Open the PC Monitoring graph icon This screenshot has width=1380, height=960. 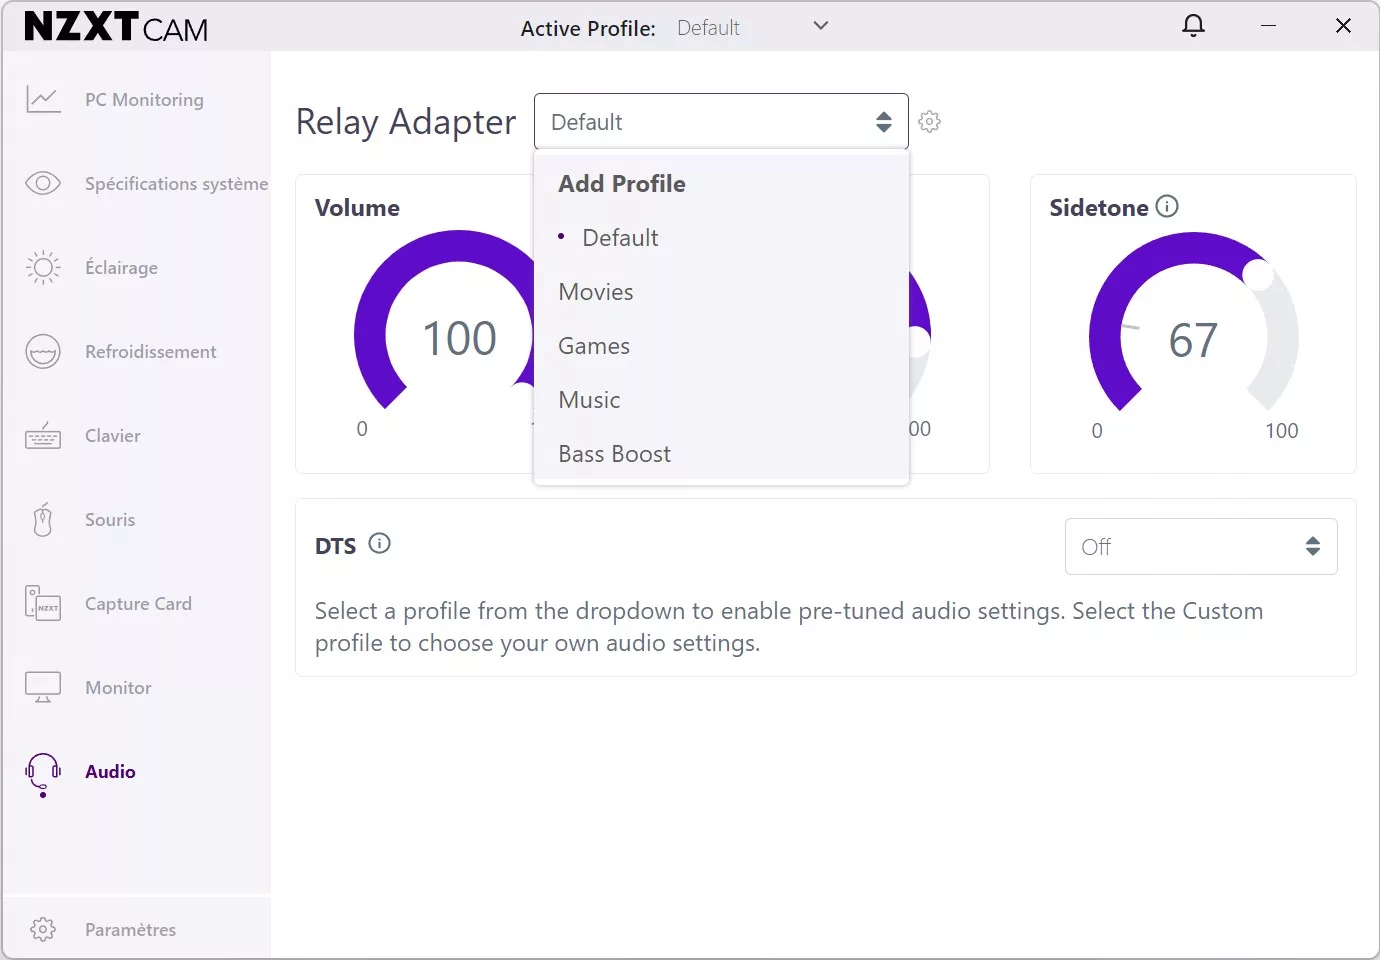coord(43,100)
